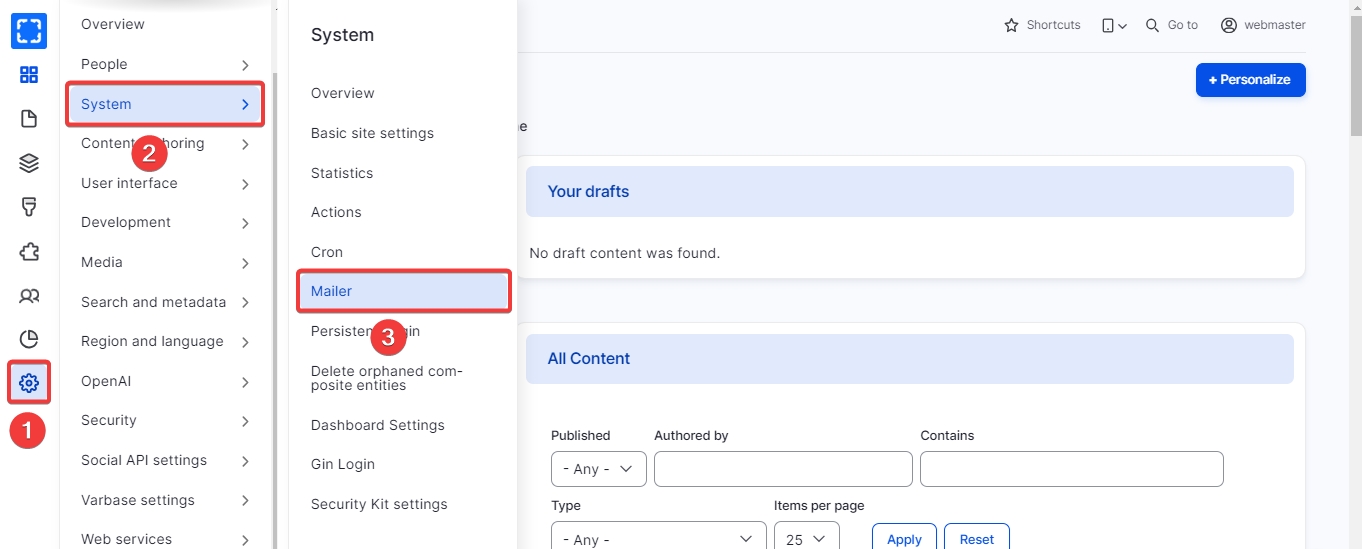This screenshot has width=1362, height=549.
Task: Click the Dashboard grid icon in sidebar
Action: coord(29,75)
